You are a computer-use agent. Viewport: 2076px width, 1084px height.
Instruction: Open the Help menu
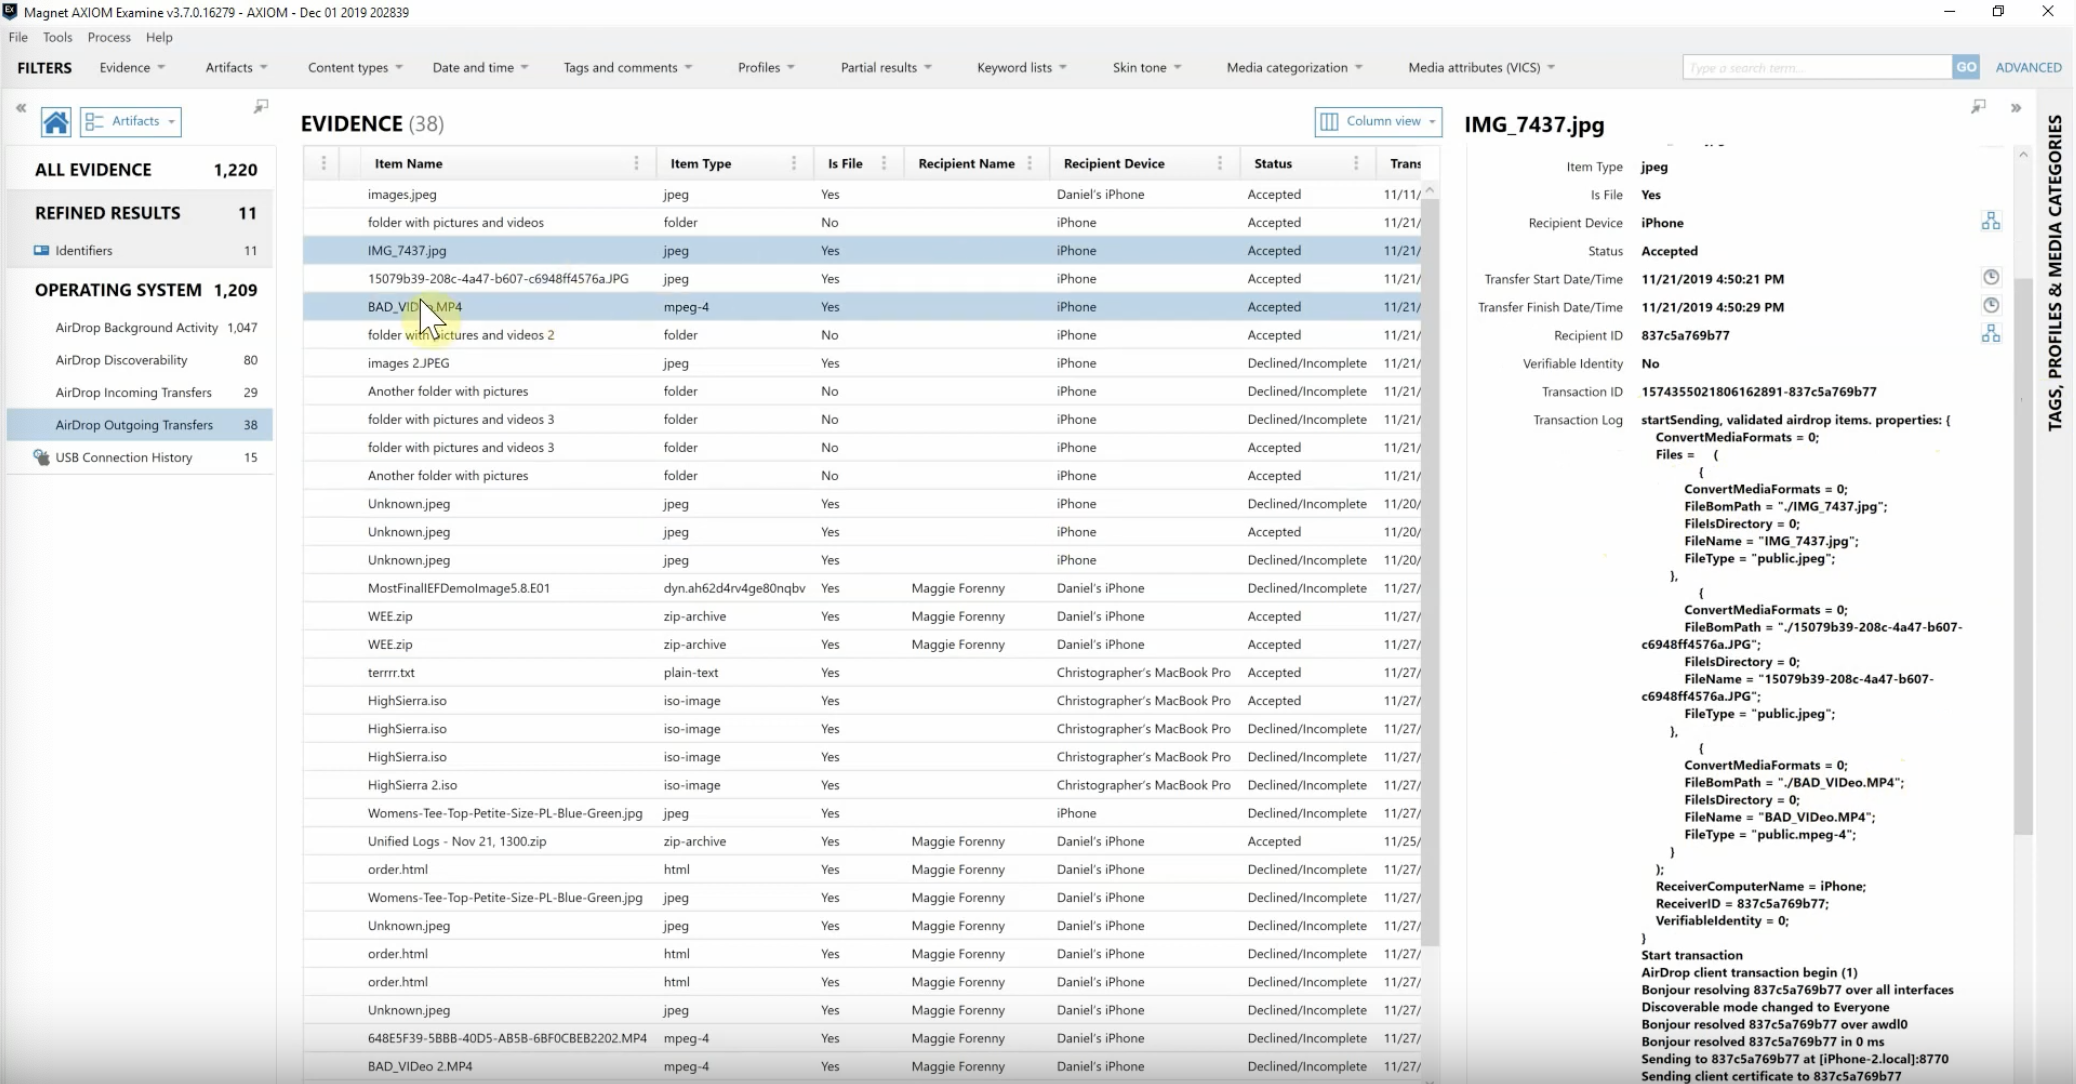click(x=159, y=37)
